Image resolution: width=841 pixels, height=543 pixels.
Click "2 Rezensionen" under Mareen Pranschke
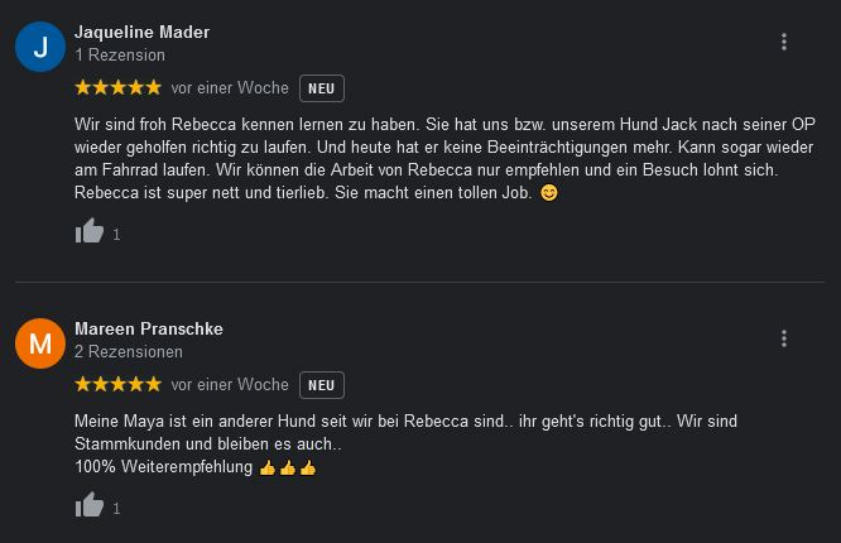(x=129, y=352)
